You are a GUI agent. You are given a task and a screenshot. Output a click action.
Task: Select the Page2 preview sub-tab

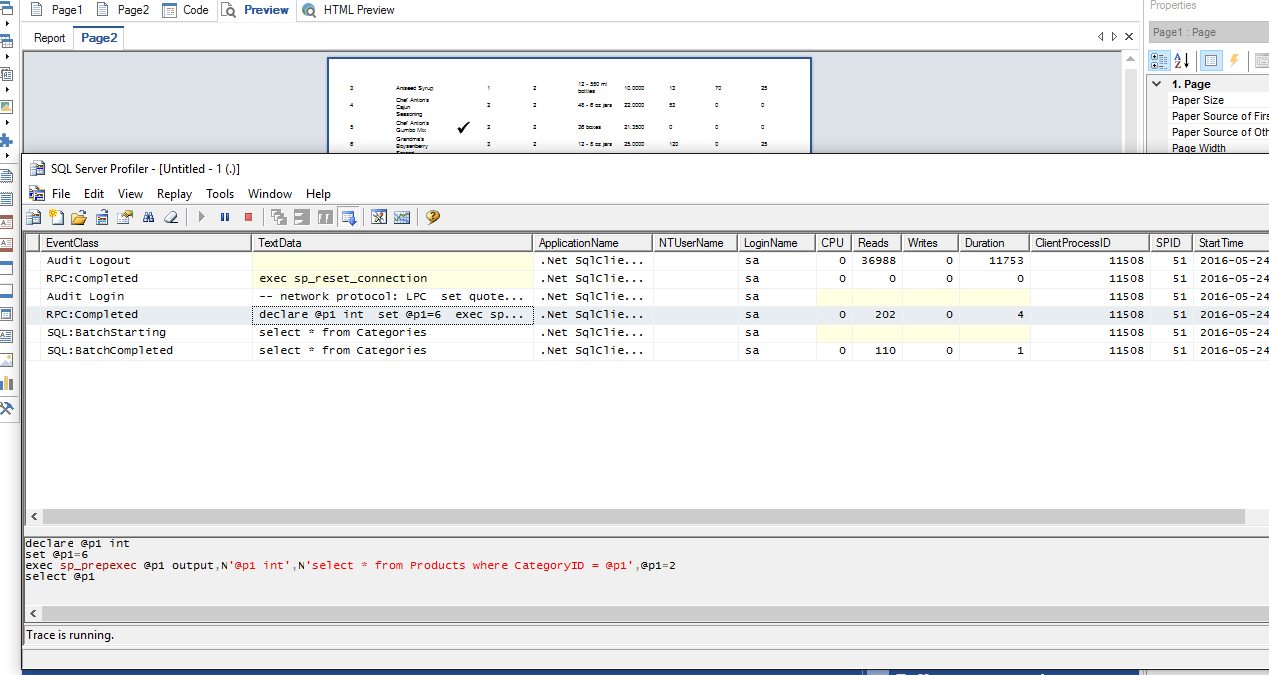pyautogui.click(x=100, y=38)
